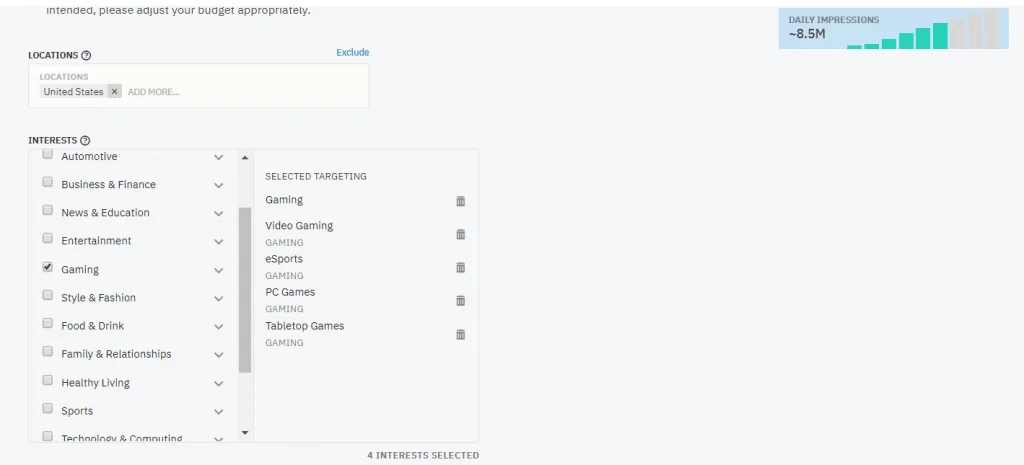Viewport: 1024px width, 465px height.
Task: Click the interests list scroll up arrow
Action: 245,157
